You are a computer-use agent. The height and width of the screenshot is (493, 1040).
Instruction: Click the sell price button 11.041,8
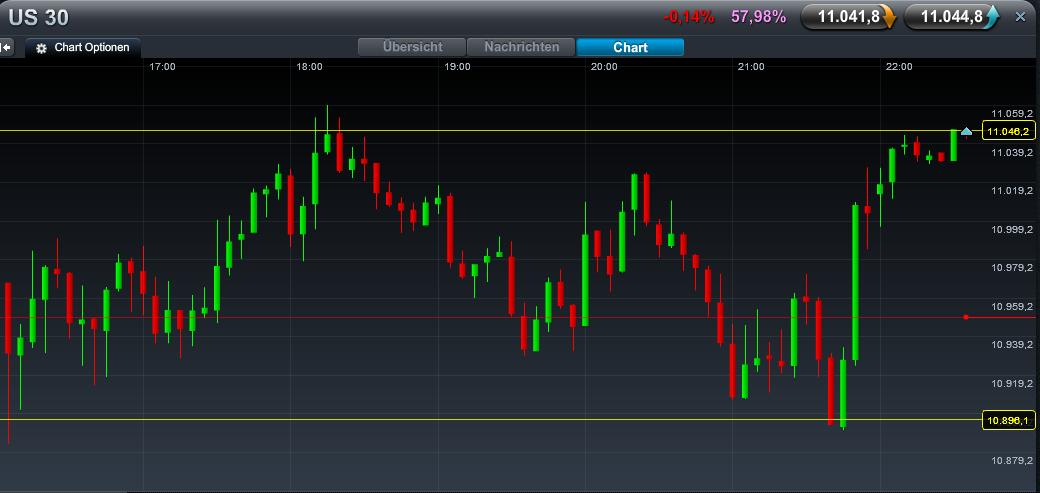(x=848, y=17)
